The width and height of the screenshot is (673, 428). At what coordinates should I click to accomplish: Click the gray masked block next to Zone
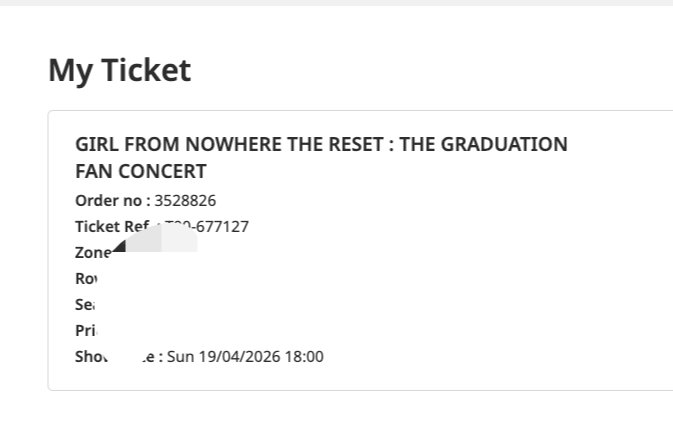[x=160, y=238]
